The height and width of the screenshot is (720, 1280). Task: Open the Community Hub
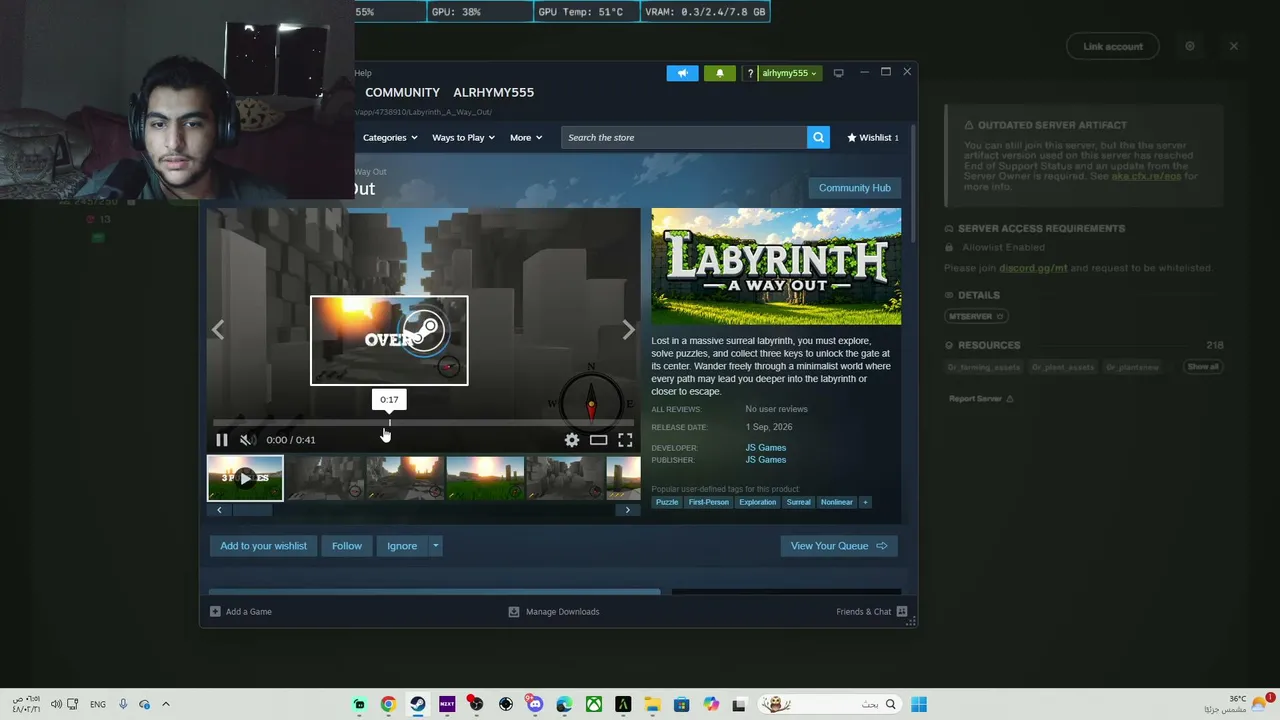click(854, 188)
